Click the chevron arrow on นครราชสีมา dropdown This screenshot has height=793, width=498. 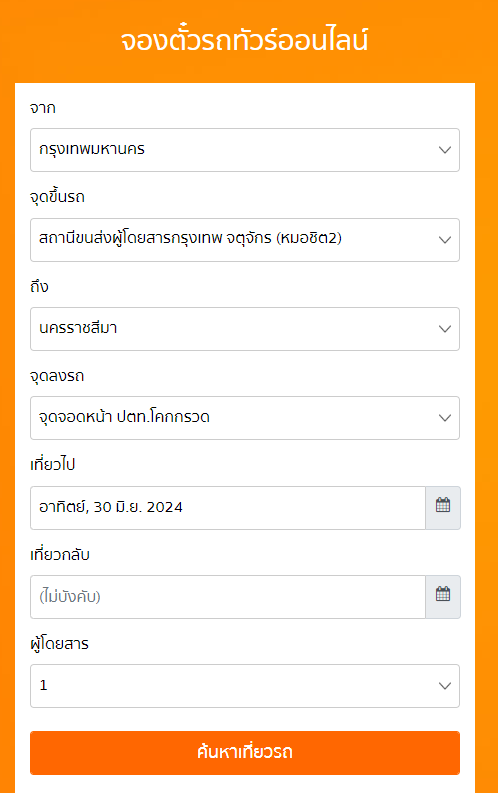pyautogui.click(x=445, y=329)
